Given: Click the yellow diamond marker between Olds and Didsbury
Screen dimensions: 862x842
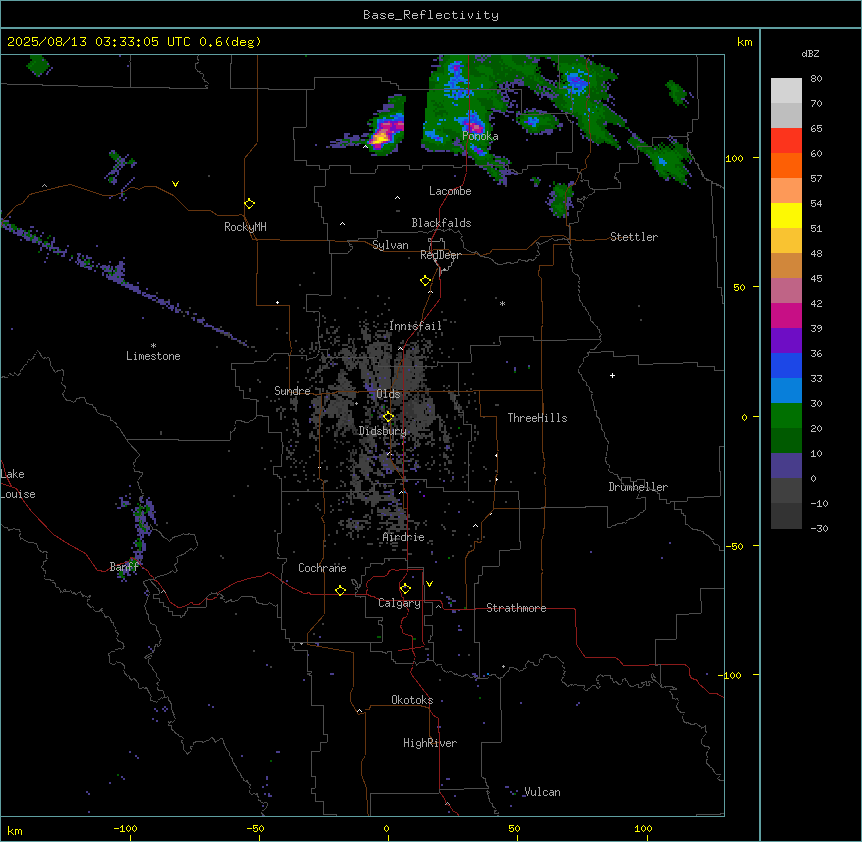Looking at the screenshot, I should pyautogui.click(x=388, y=417).
